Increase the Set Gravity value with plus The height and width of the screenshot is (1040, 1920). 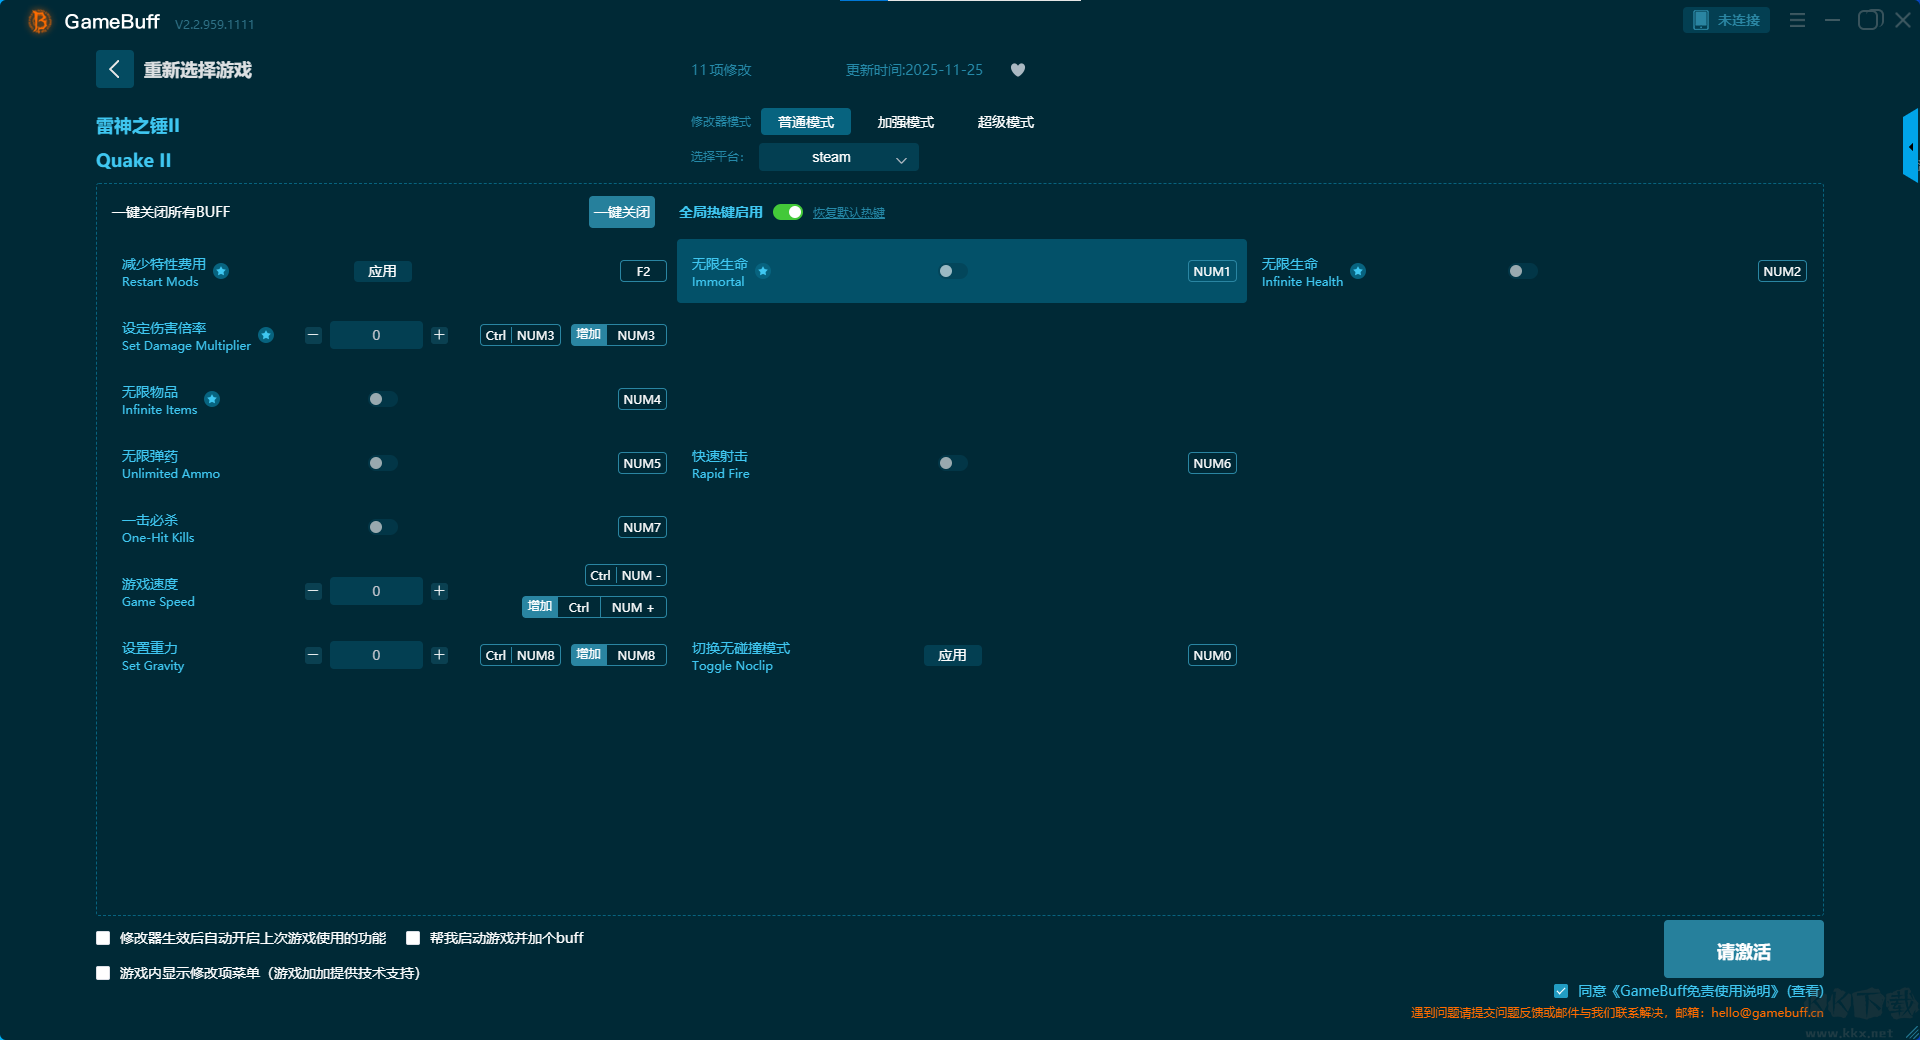click(x=439, y=655)
